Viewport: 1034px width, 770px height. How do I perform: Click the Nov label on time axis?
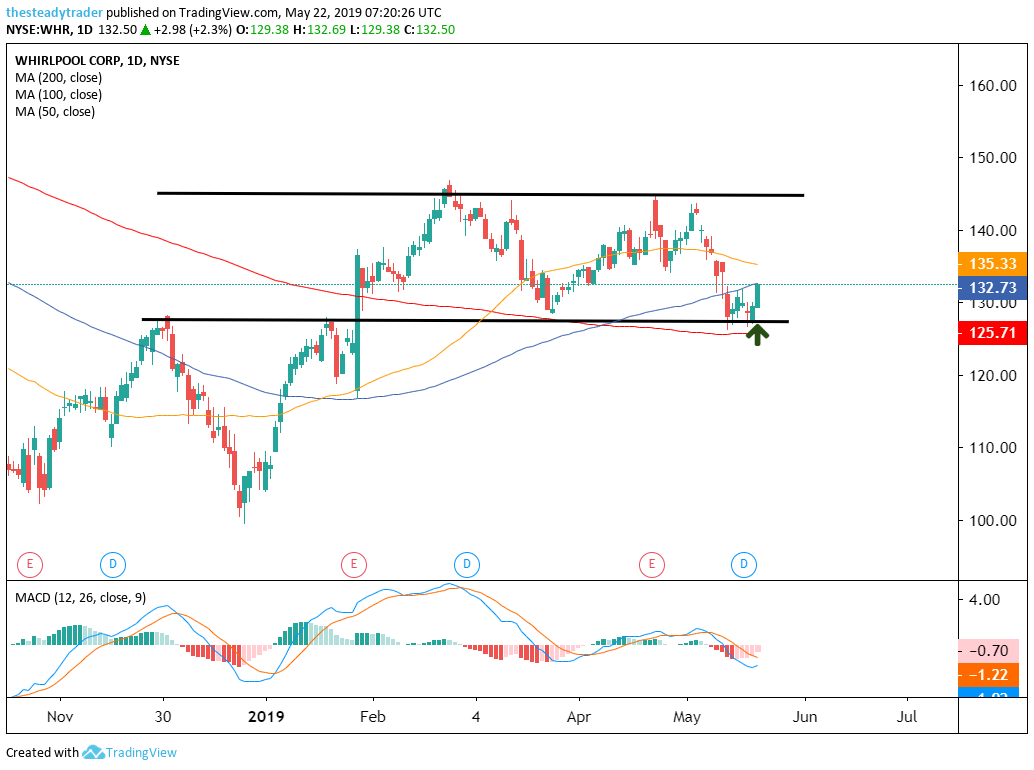pyautogui.click(x=60, y=717)
